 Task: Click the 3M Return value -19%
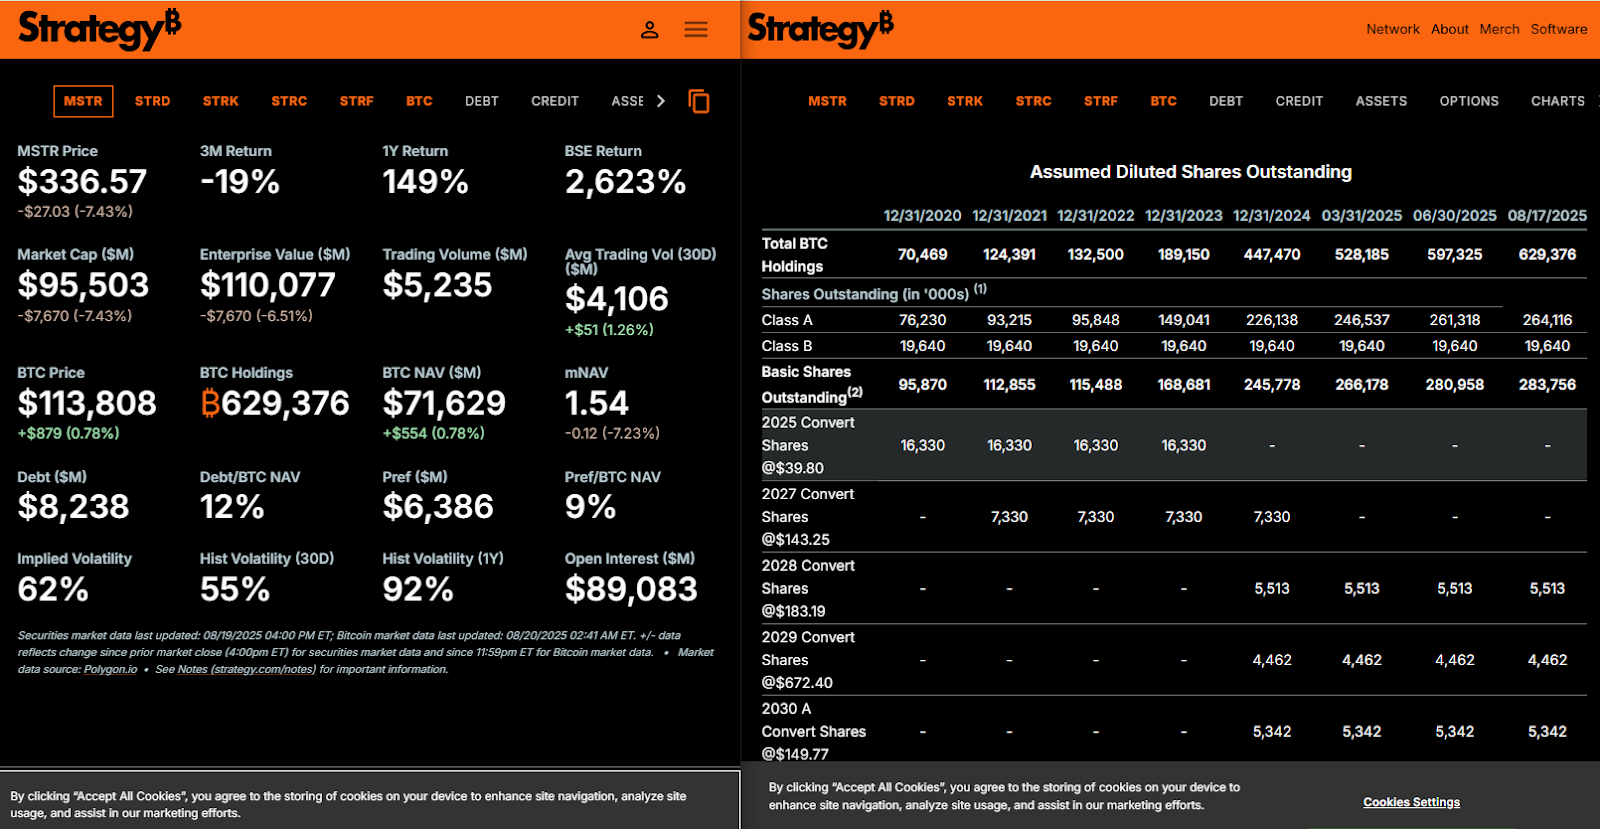(x=240, y=182)
